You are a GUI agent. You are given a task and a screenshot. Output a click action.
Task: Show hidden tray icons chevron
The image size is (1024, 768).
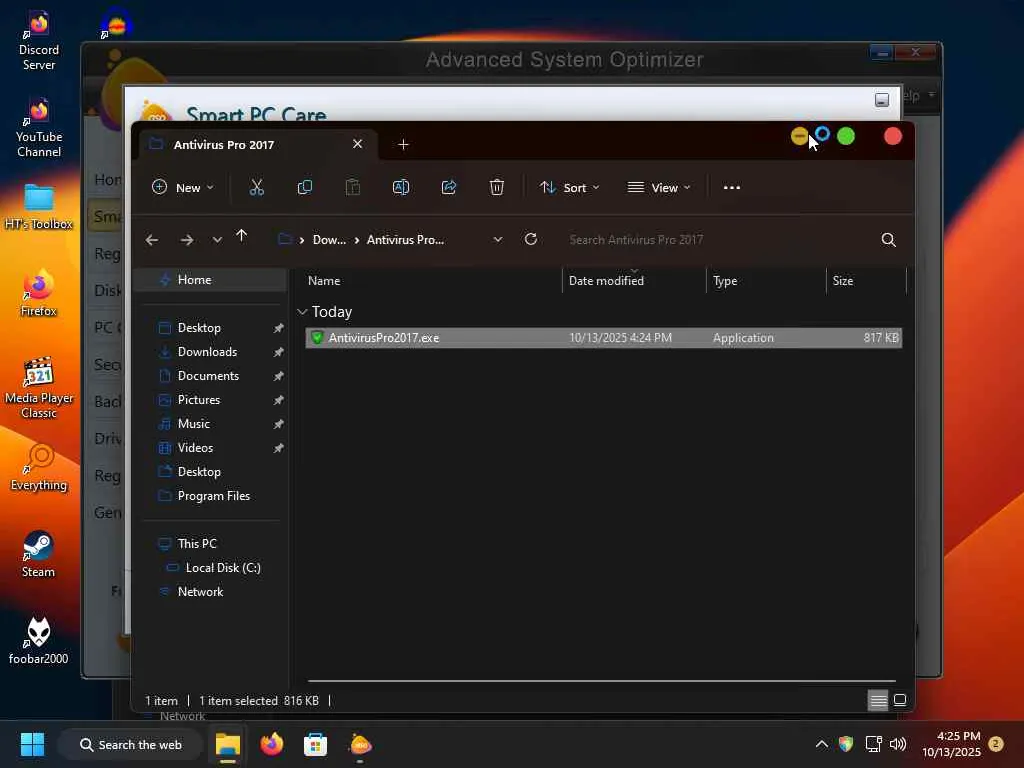click(x=822, y=744)
